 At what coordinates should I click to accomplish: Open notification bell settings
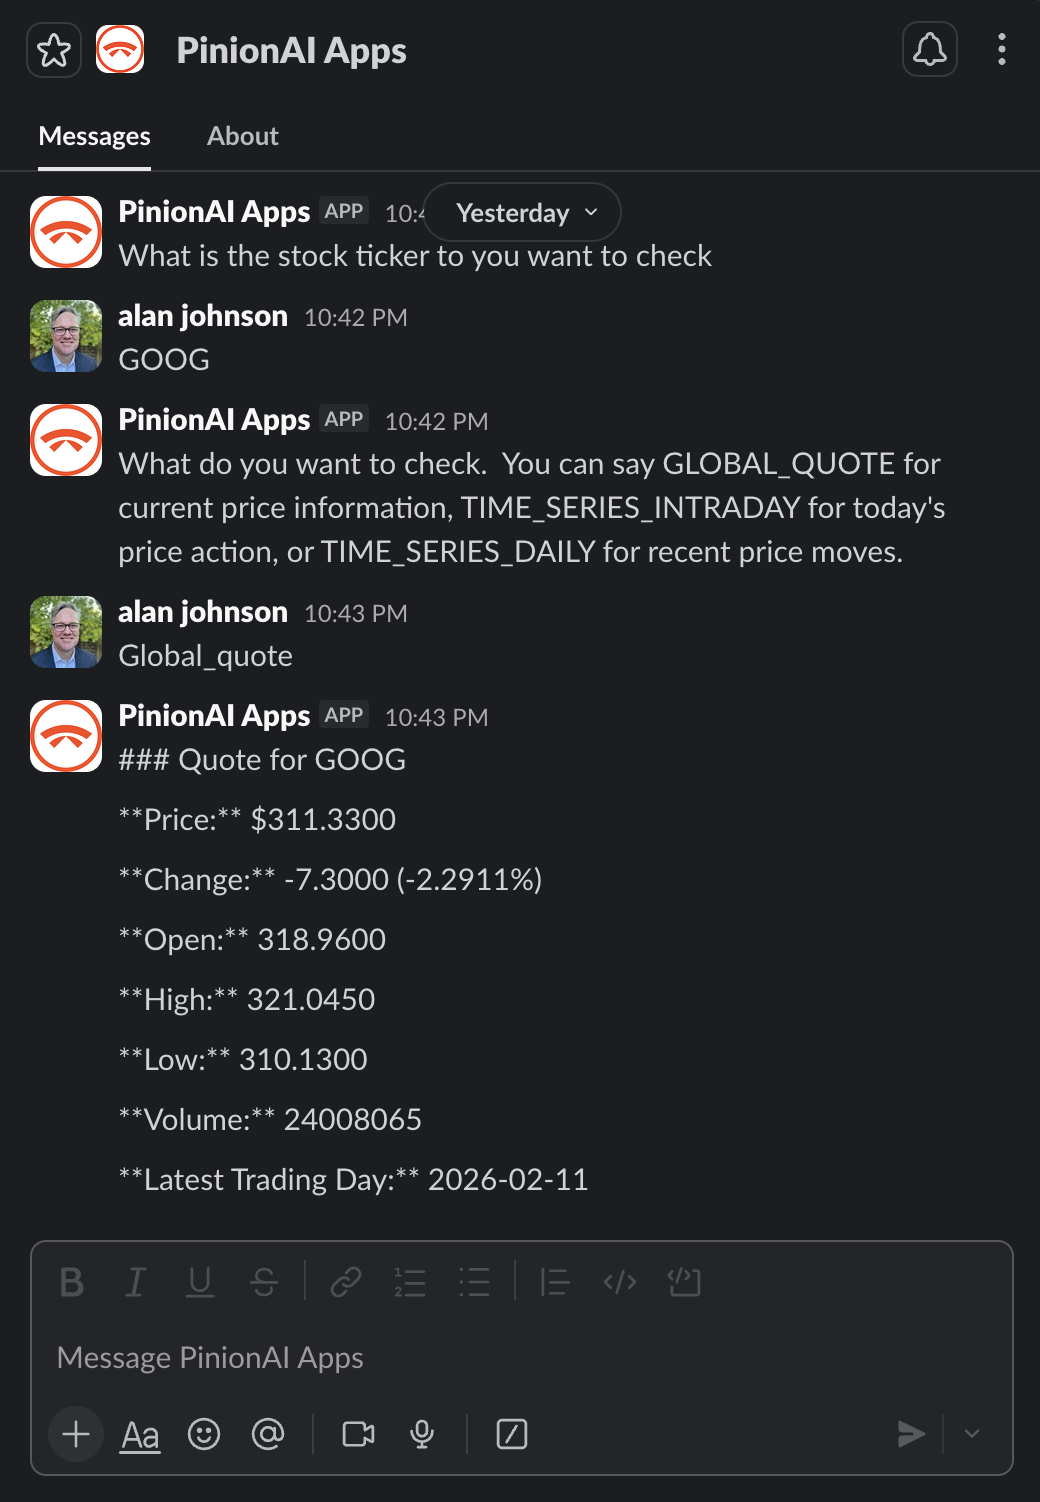[929, 50]
